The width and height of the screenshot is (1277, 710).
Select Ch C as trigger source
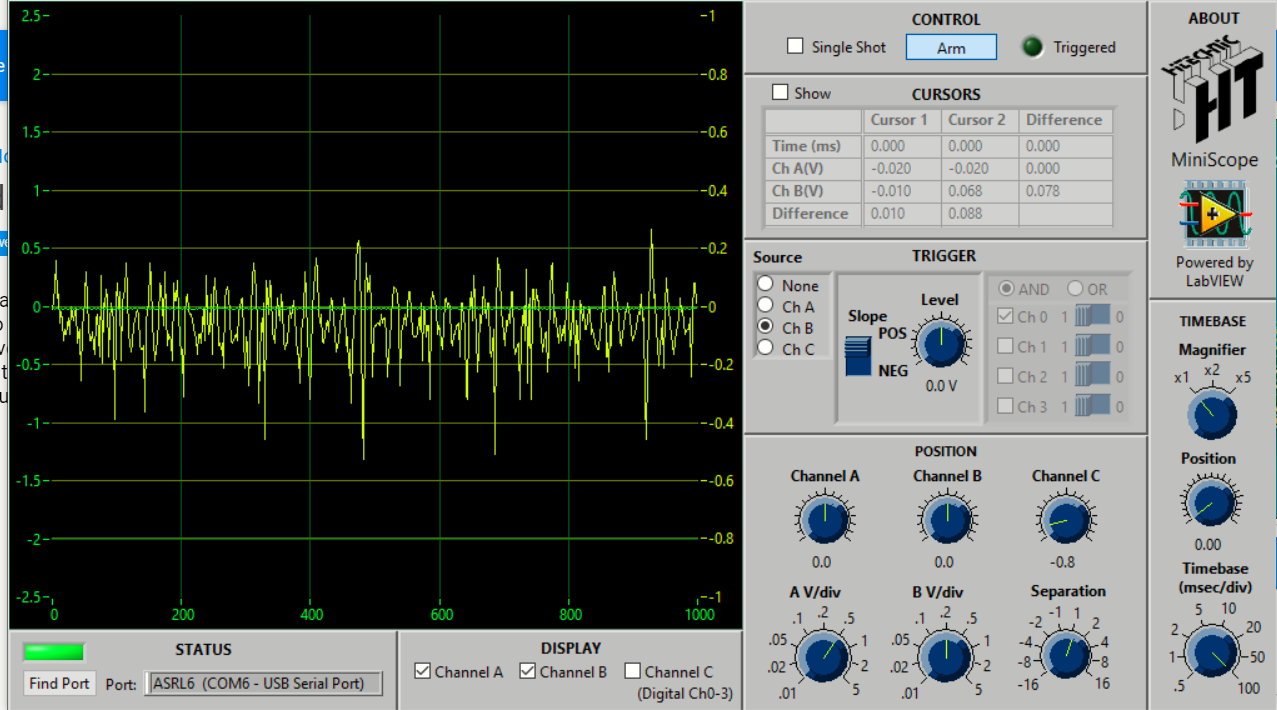(x=766, y=348)
